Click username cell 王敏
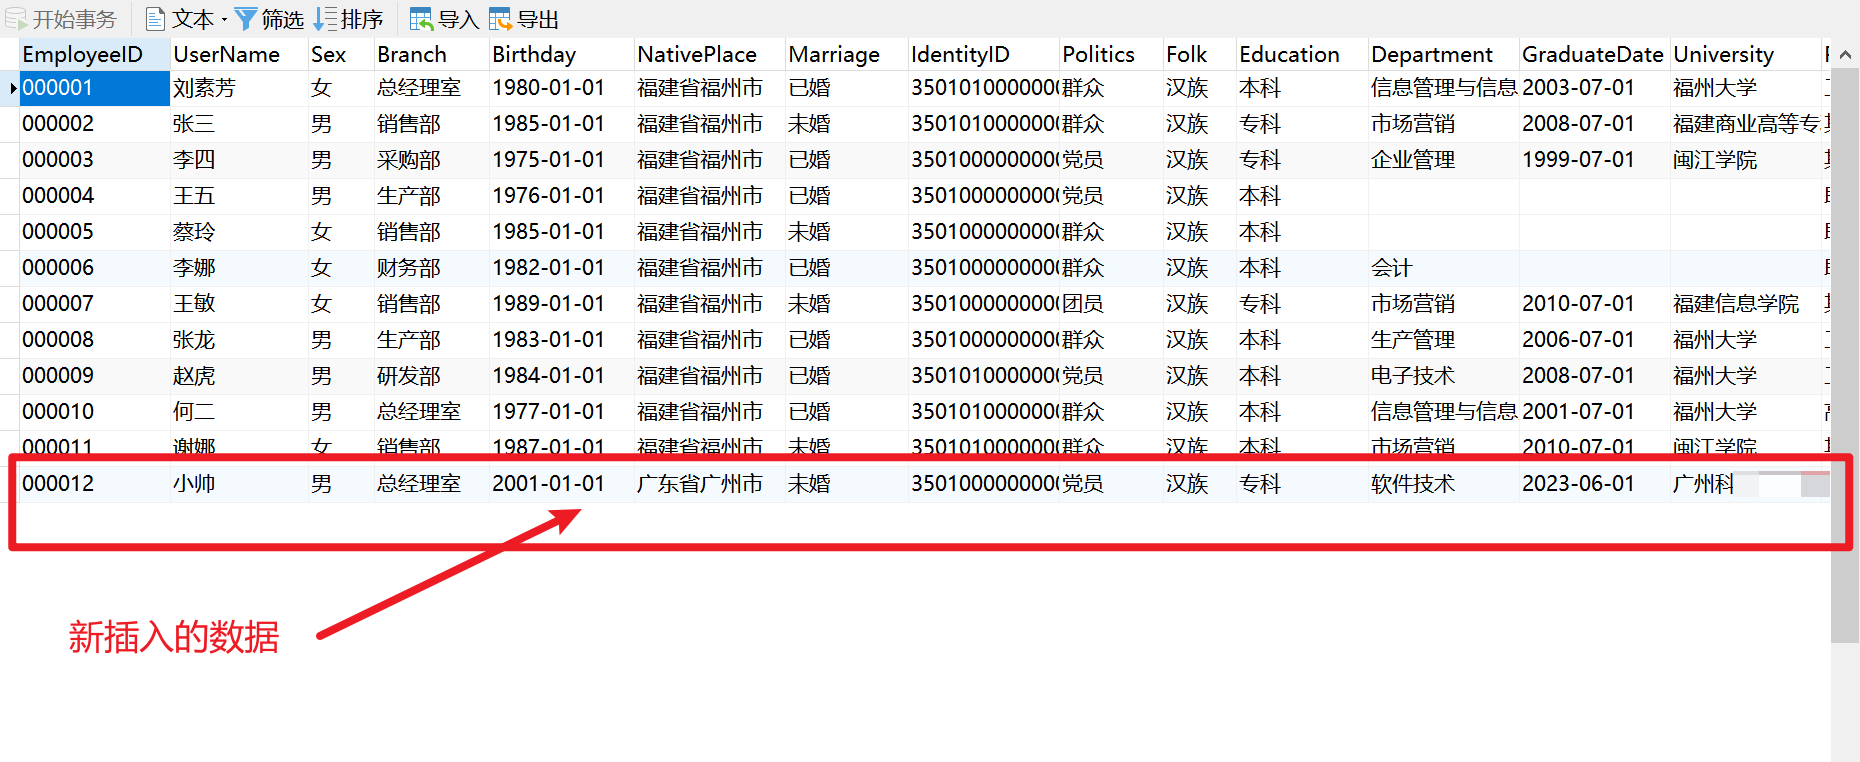The height and width of the screenshot is (762, 1860). [239, 304]
